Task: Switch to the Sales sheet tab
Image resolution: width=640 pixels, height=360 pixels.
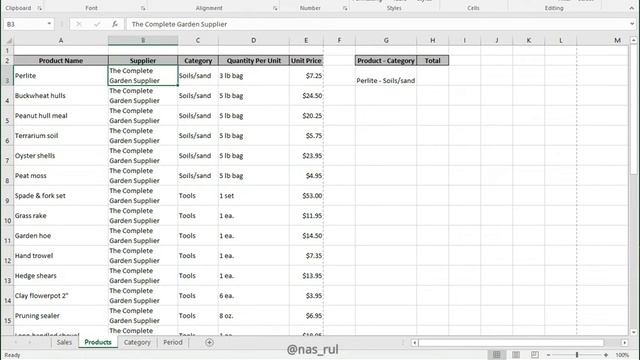Action: (64, 342)
